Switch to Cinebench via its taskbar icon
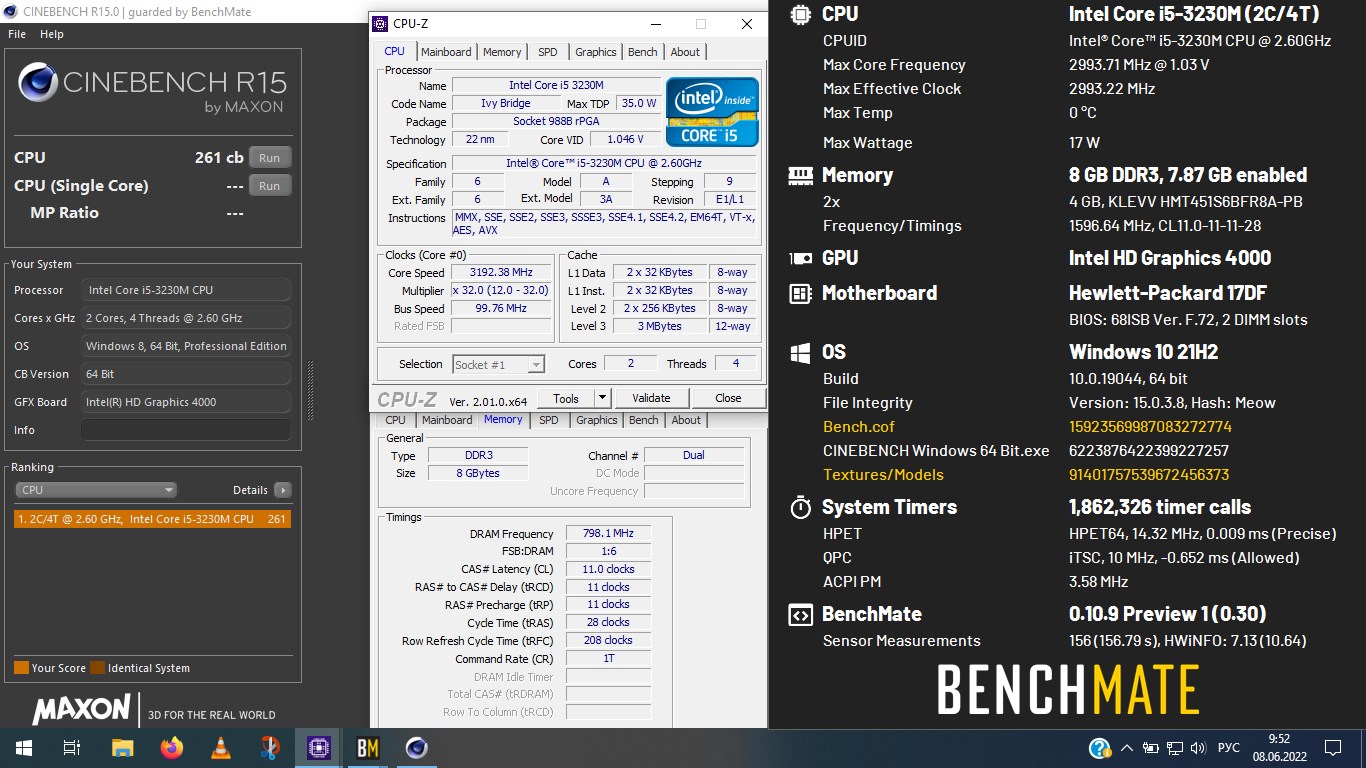This screenshot has width=1366, height=768. (417, 747)
